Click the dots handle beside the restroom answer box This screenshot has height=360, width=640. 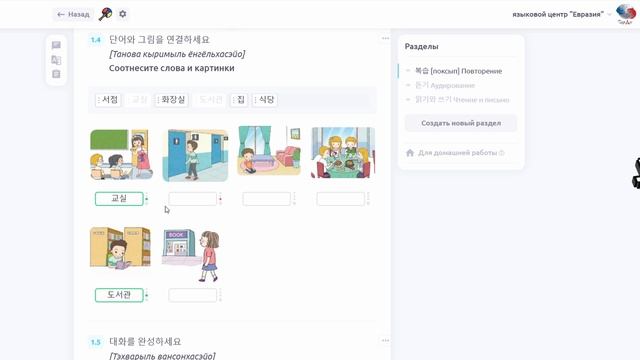(x=220, y=199)
